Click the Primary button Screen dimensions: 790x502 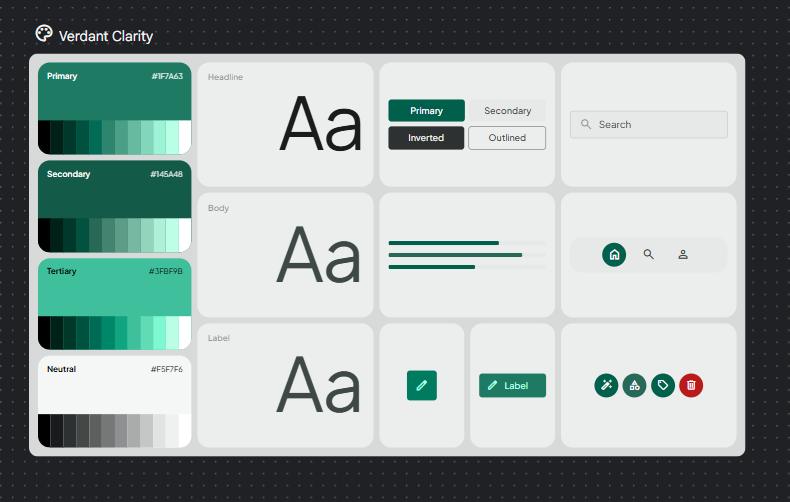click(426, 111)
